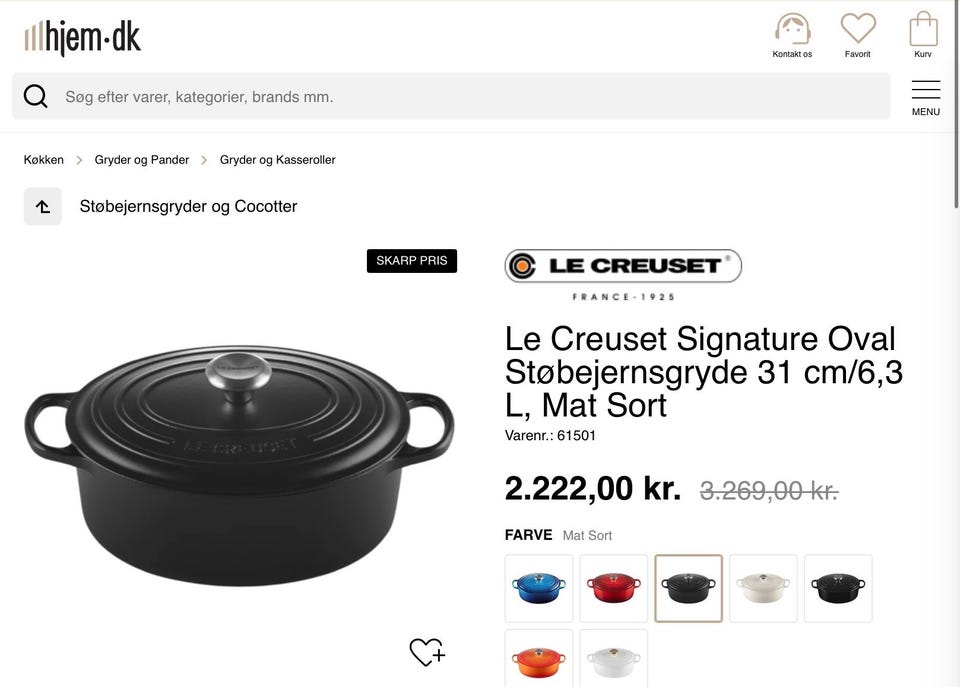Screen dimensions: 960x687
Task: Navigate to Gryder og Pander breadcrumb
Action: [142, 160]
